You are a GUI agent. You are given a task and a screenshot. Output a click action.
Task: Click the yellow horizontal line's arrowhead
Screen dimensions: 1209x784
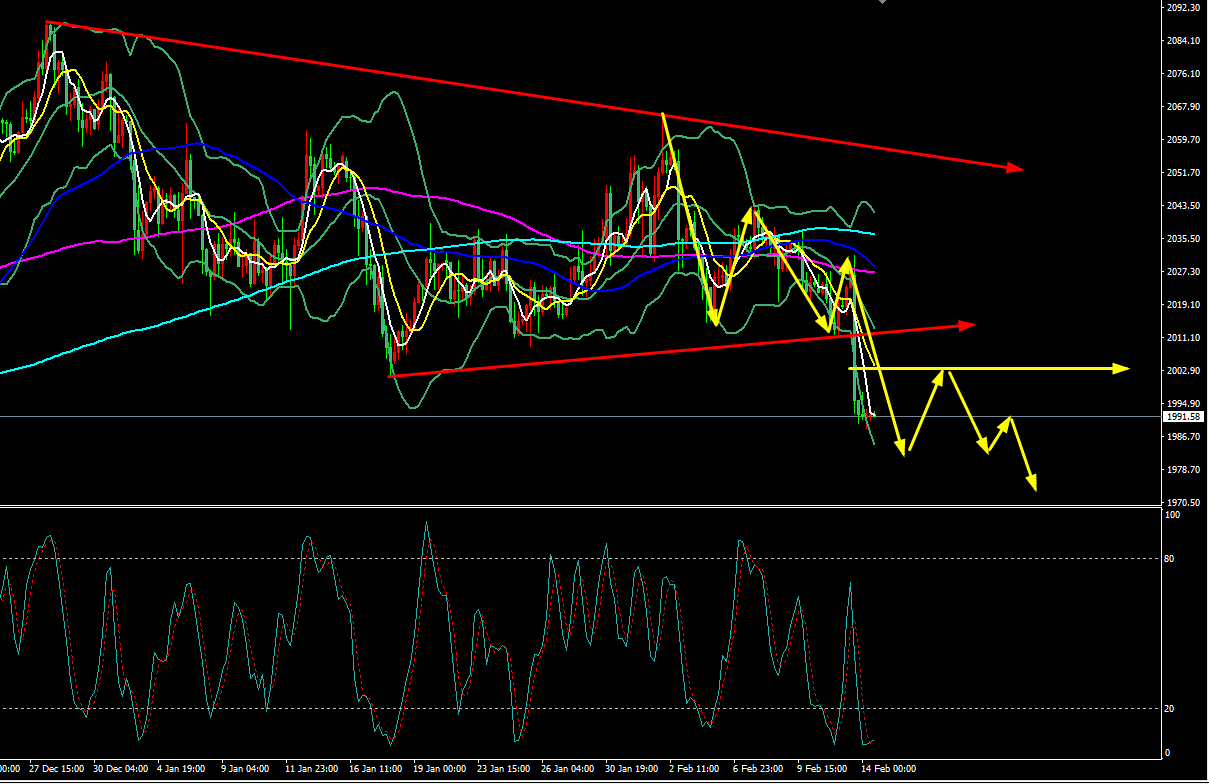click(x=1122, y=369)
